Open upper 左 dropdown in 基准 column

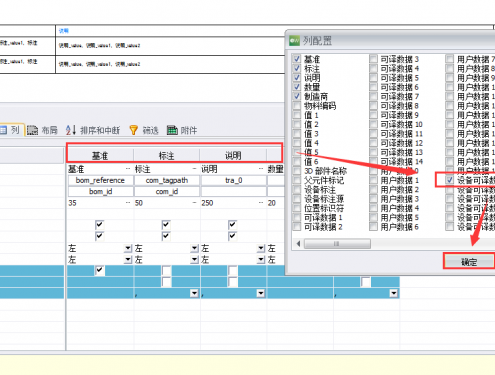coord(128,248)
